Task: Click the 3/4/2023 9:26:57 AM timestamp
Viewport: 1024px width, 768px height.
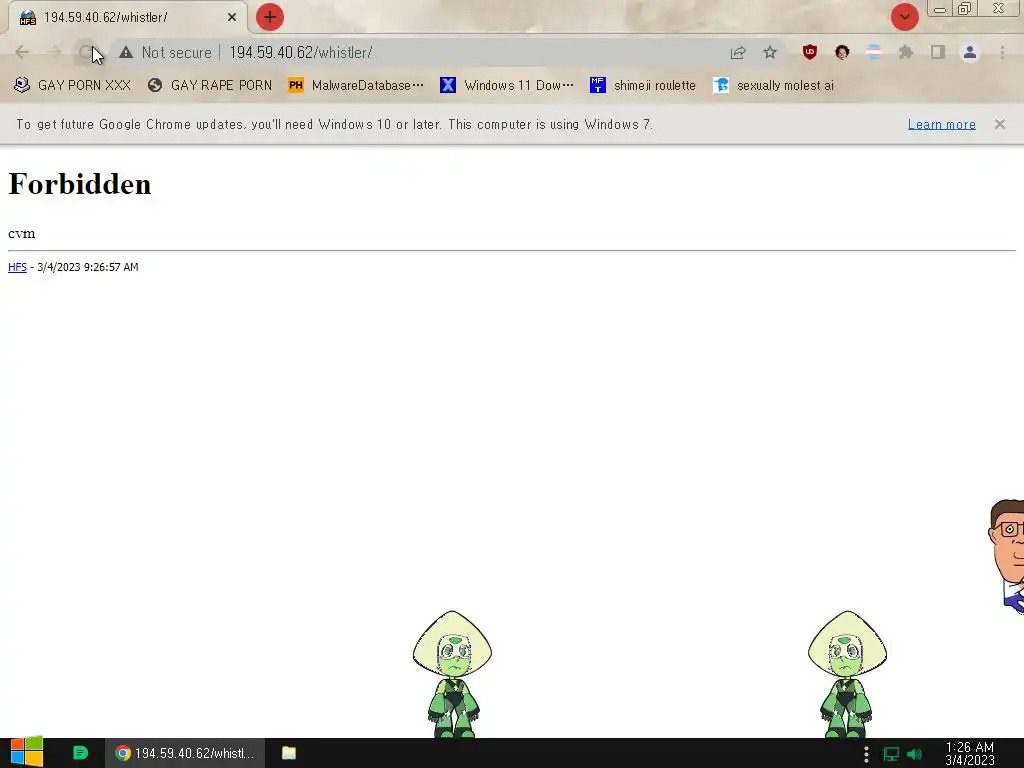Action: tap(88, 267)
